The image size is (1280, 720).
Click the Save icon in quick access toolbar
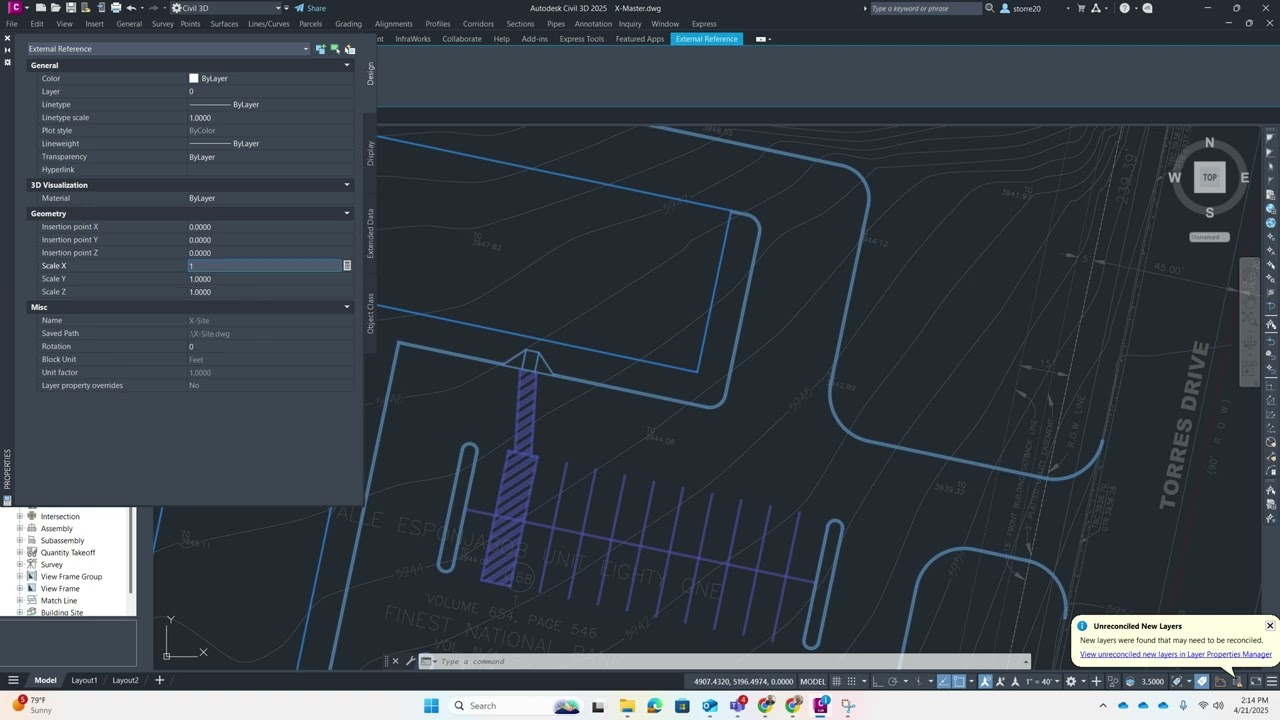[71, 8]
